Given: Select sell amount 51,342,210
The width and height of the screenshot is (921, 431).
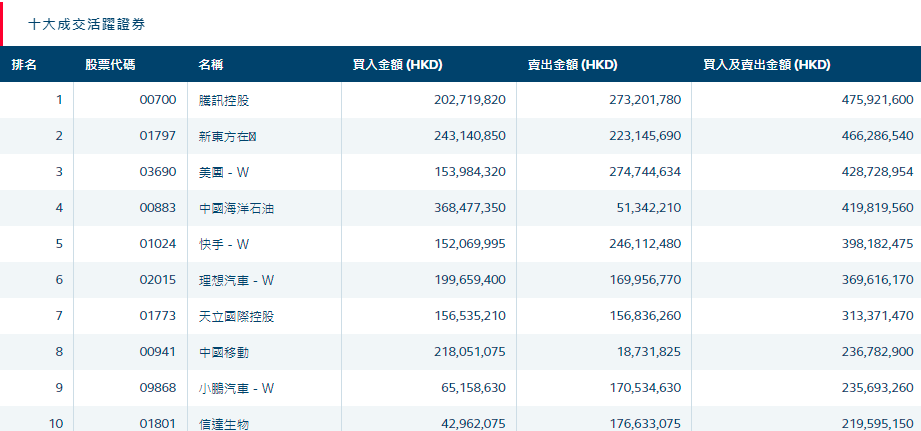Looking at the screenshot, I should coord(648,208).
